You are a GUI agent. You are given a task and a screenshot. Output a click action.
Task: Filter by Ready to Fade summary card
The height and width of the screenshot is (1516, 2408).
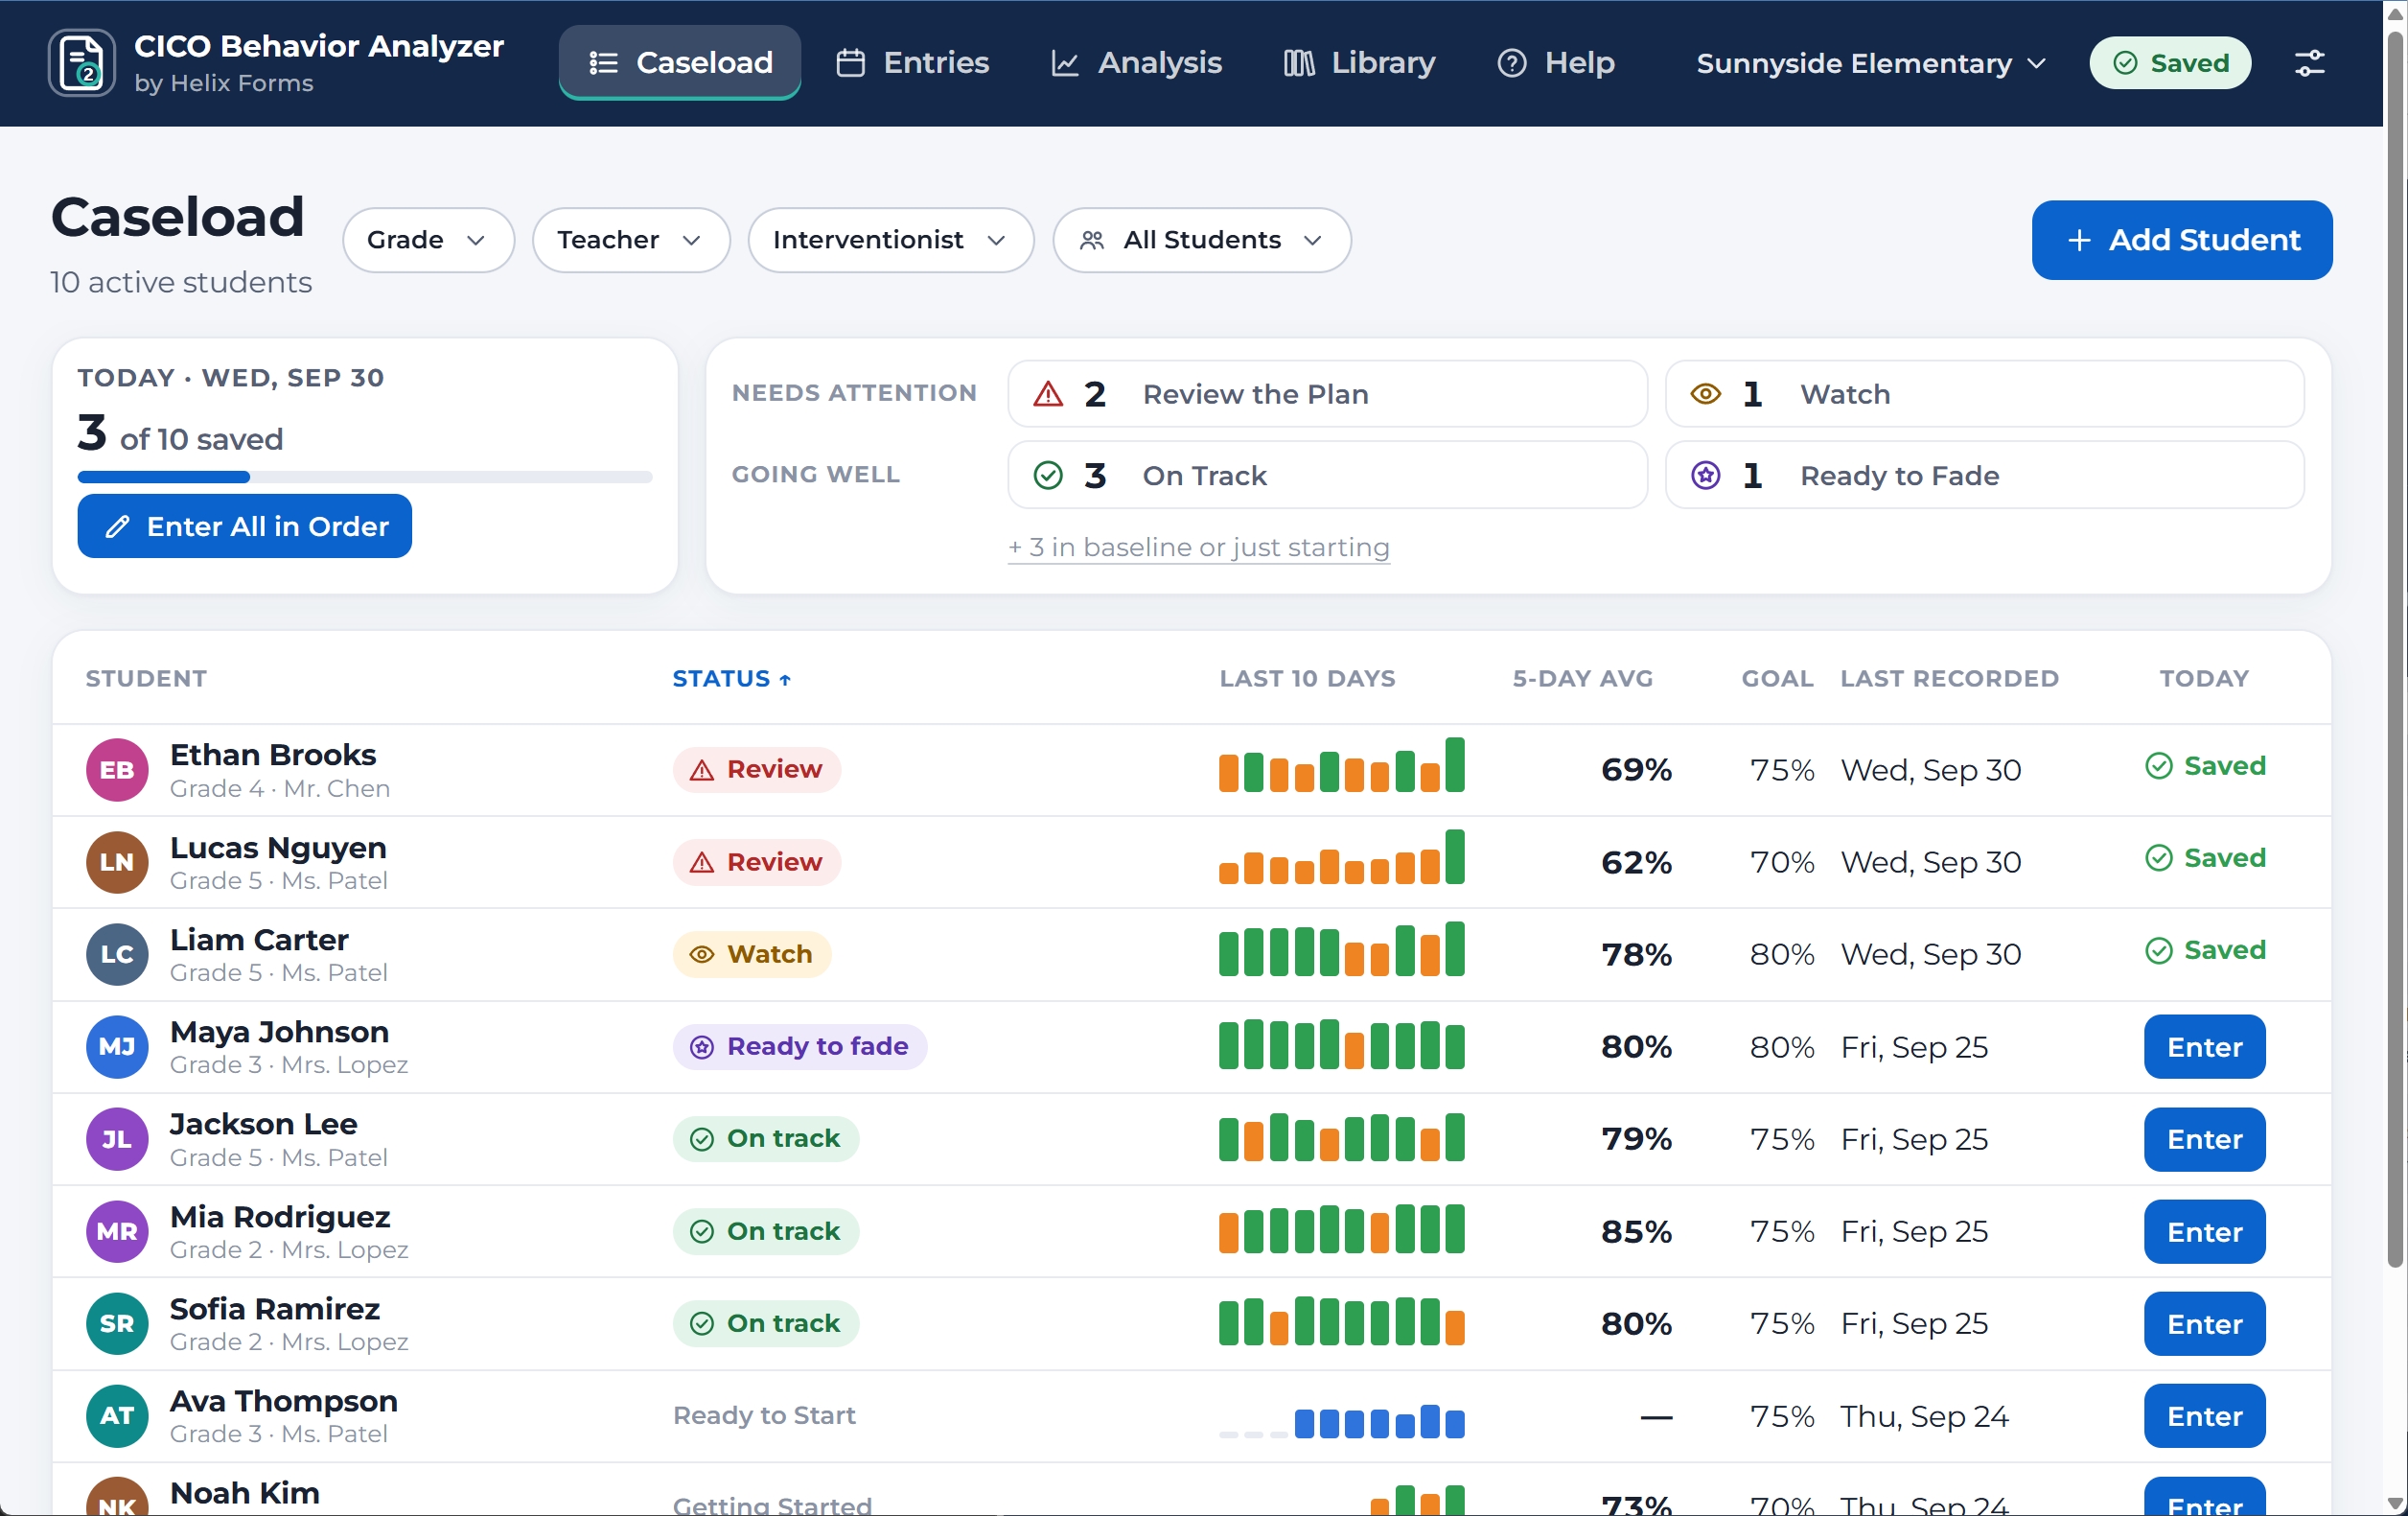point(1984,475)
